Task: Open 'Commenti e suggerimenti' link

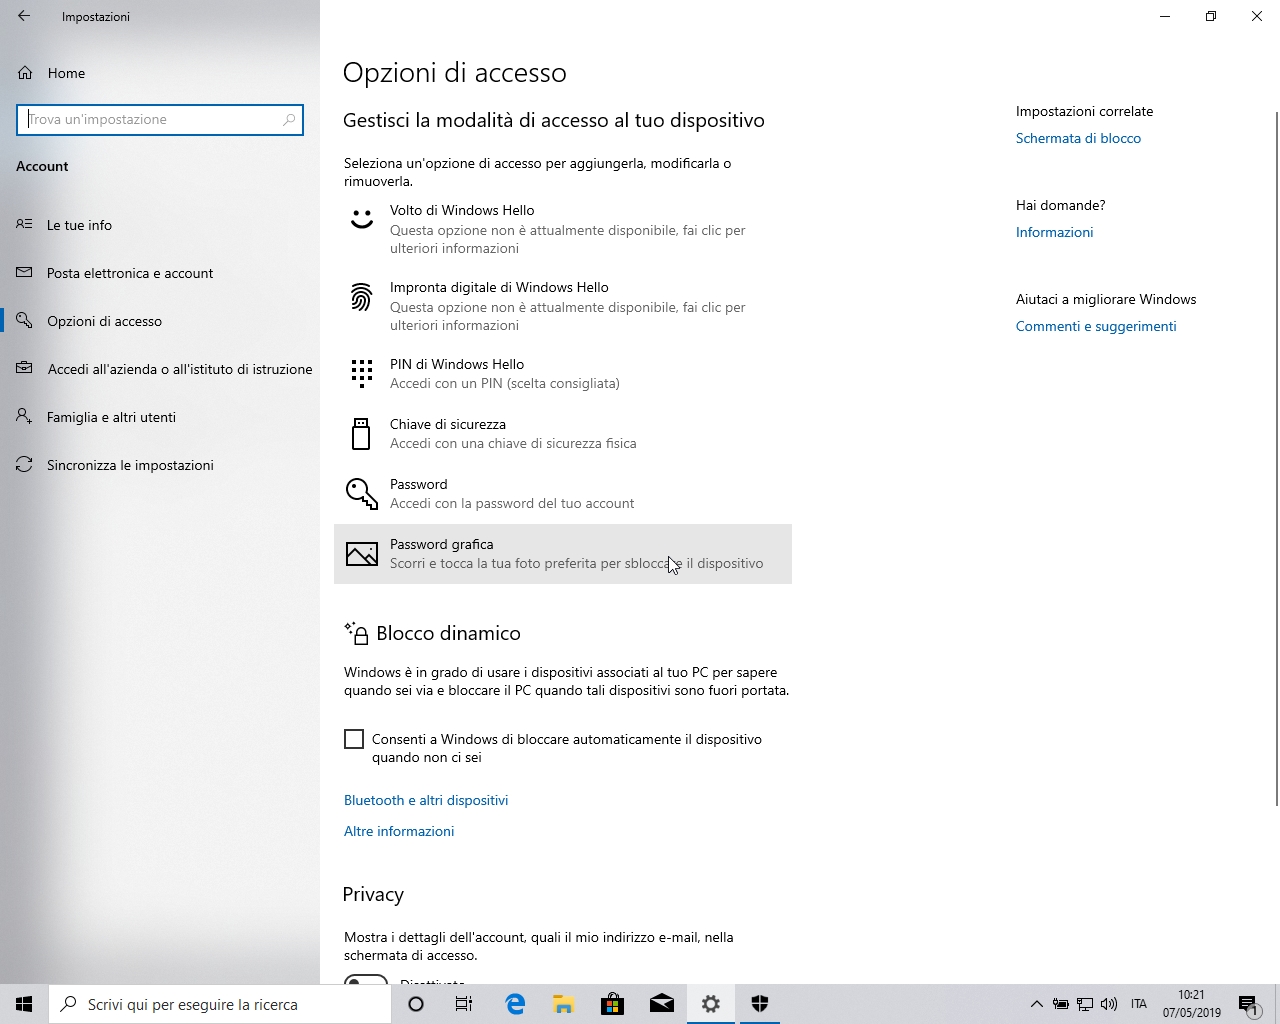Action: coord(1096,326)
